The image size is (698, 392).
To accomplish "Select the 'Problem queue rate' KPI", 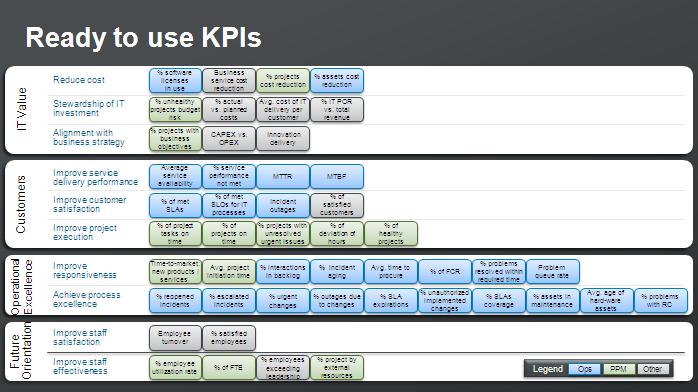I will pos(552,271).
